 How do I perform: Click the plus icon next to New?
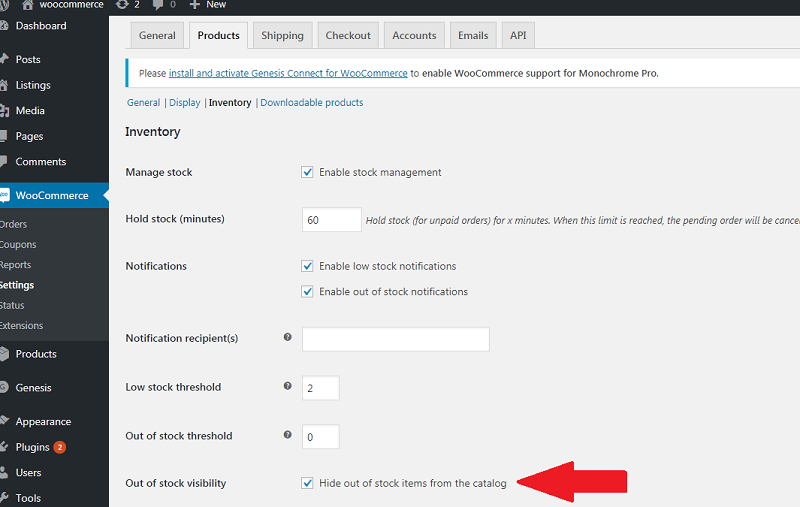(194, 5)
